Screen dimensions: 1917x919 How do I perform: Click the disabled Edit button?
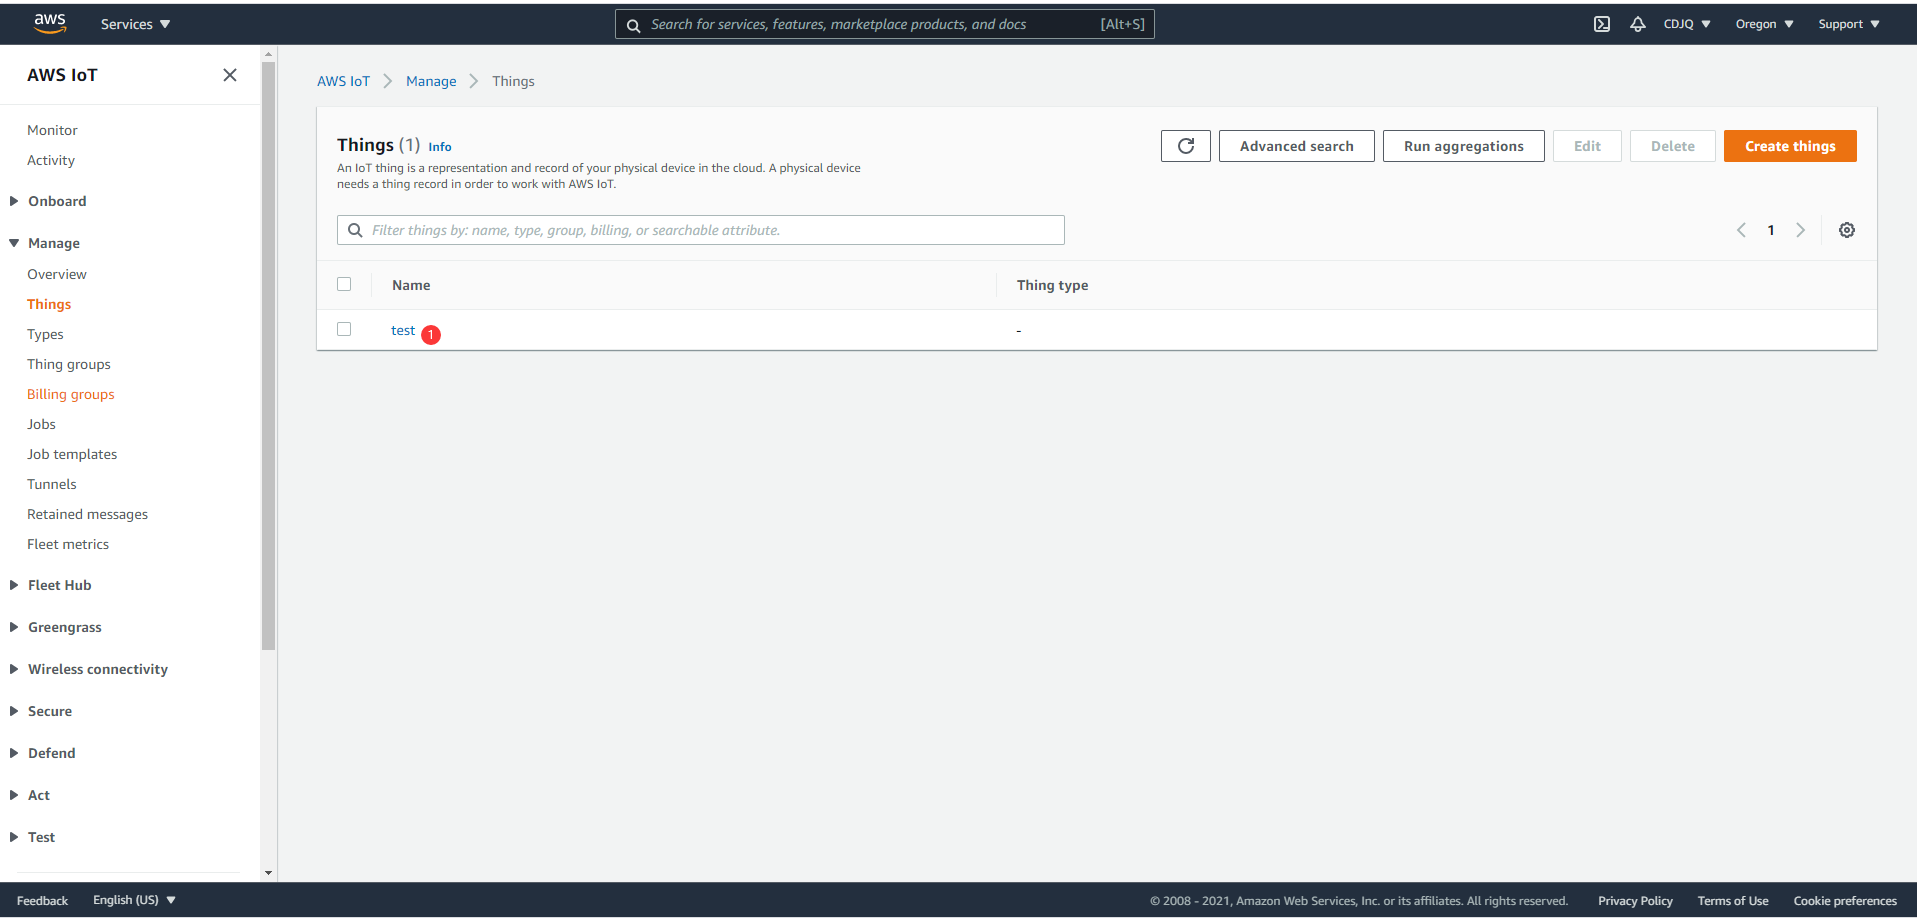[1587, 146]
